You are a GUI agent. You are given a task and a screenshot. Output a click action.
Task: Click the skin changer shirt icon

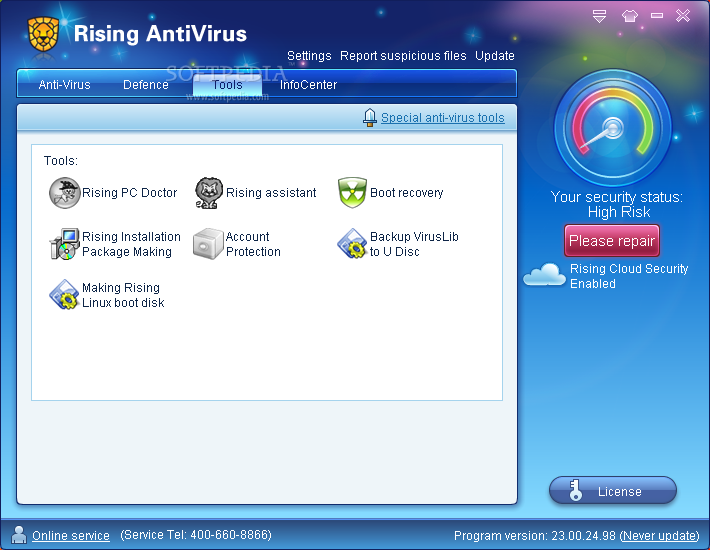(629, 16)
